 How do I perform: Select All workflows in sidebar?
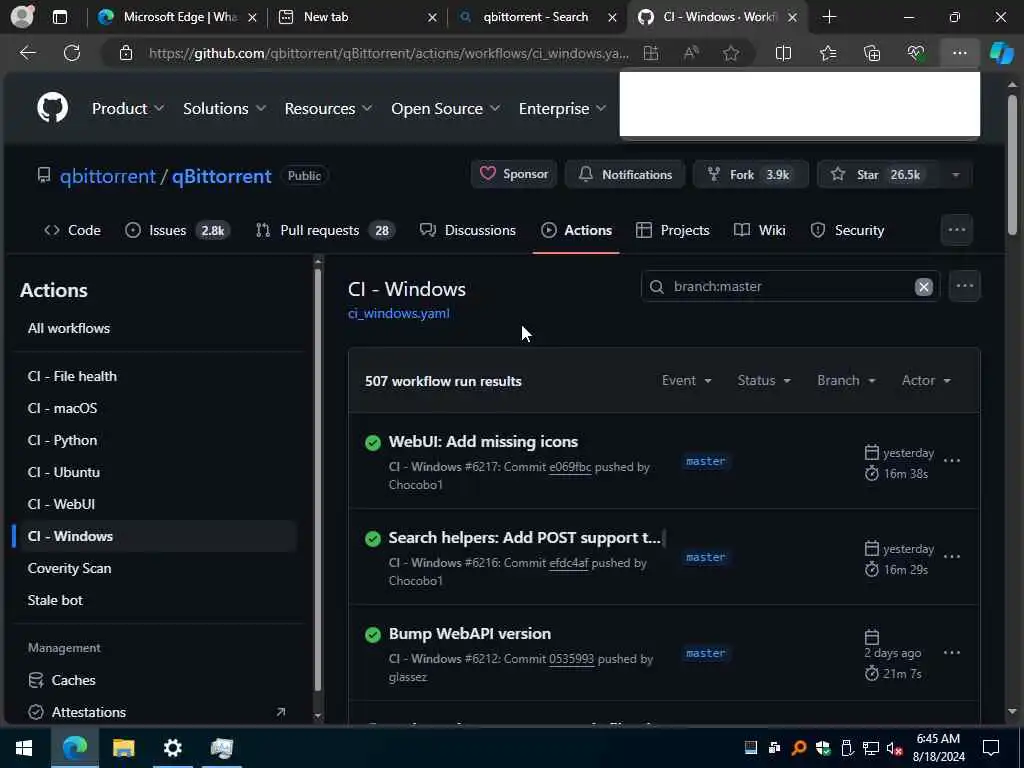[x=69, y=328]
